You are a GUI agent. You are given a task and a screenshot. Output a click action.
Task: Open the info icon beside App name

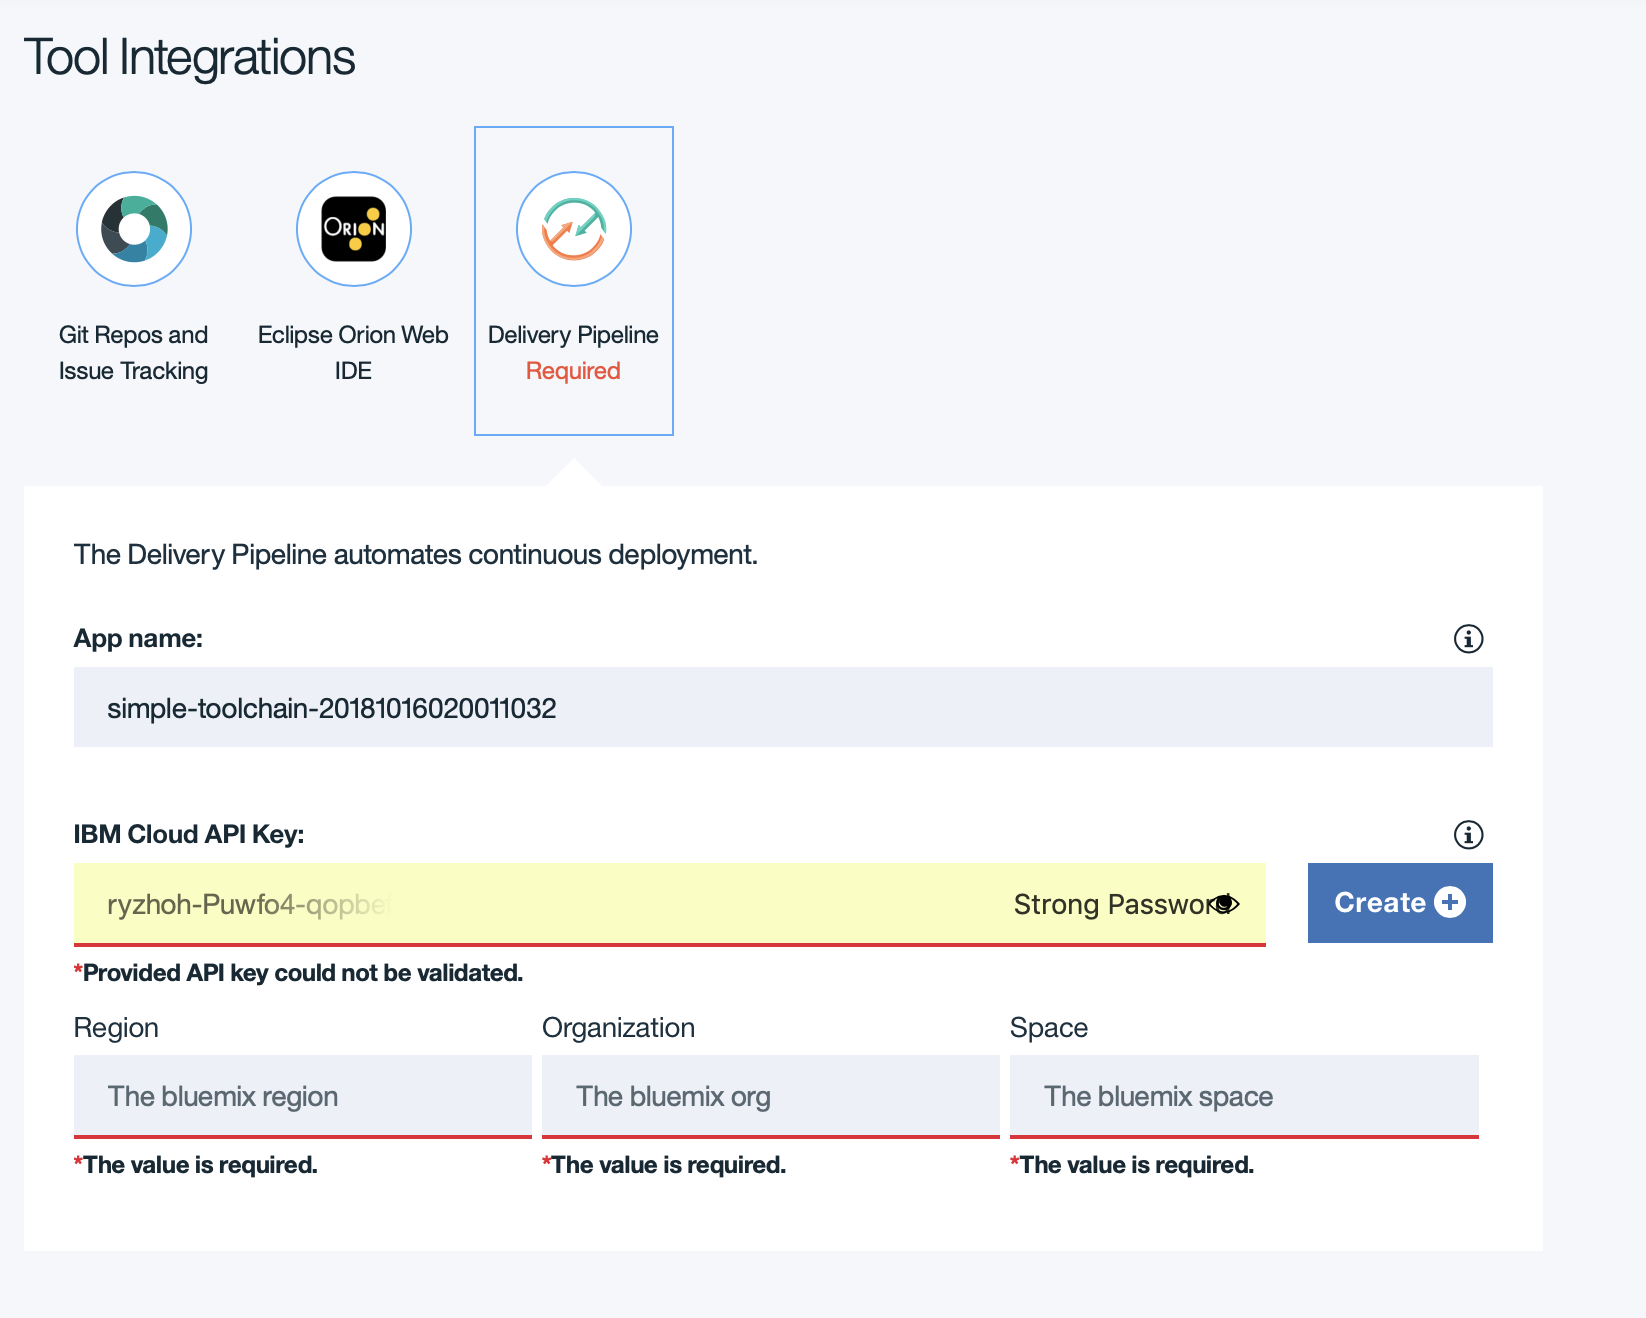pos(1468,639)
